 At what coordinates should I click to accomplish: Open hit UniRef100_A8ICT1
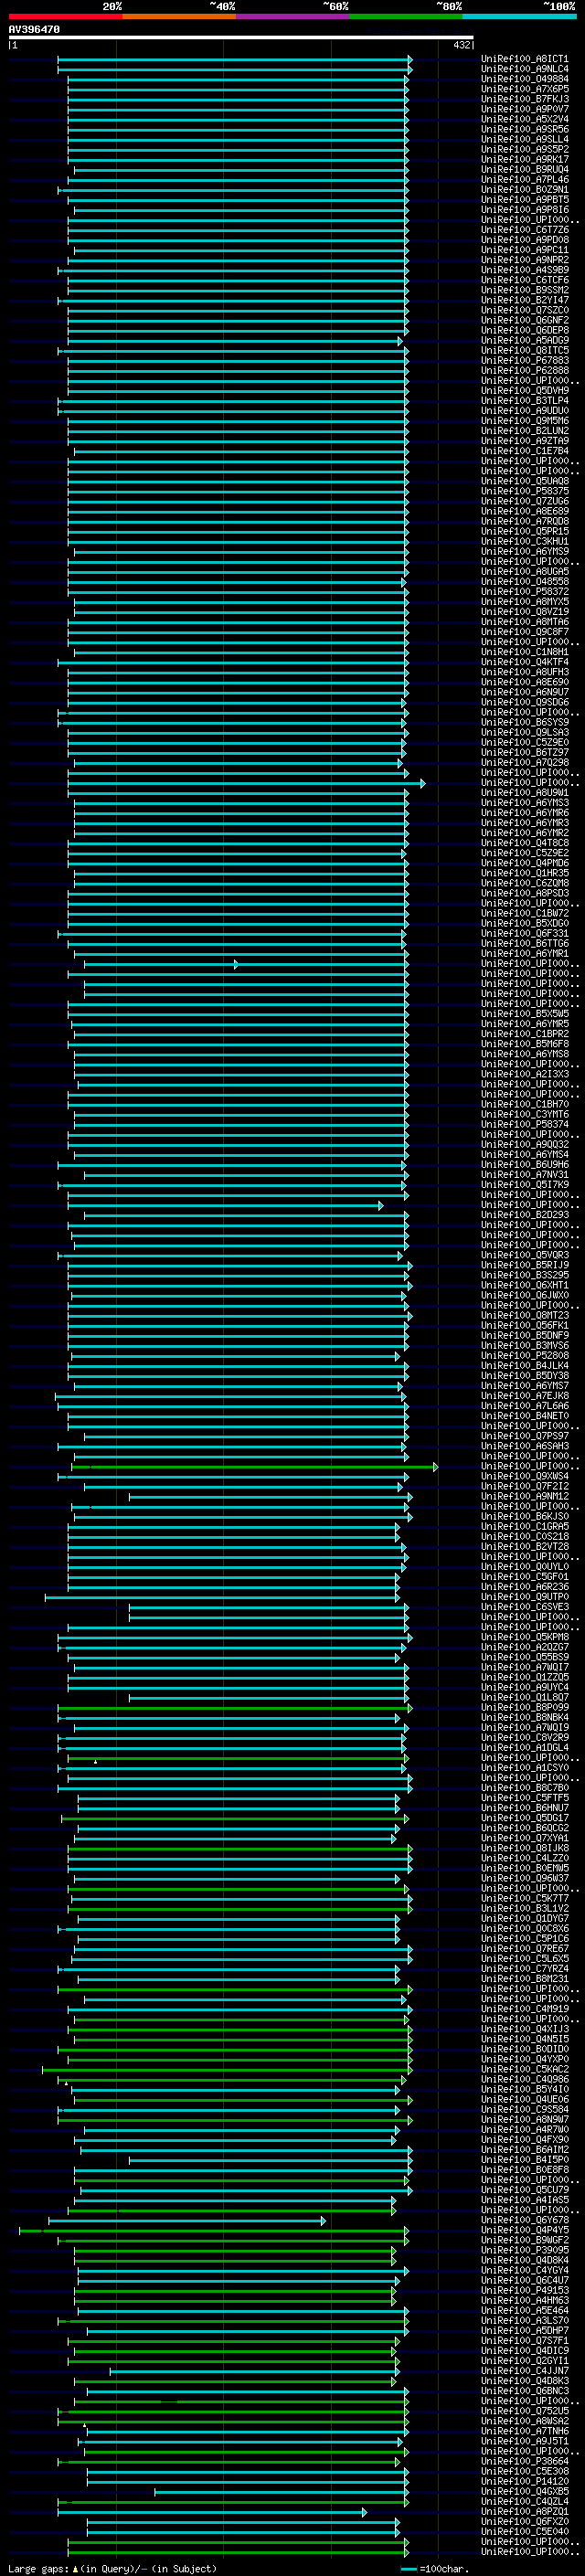525,59
